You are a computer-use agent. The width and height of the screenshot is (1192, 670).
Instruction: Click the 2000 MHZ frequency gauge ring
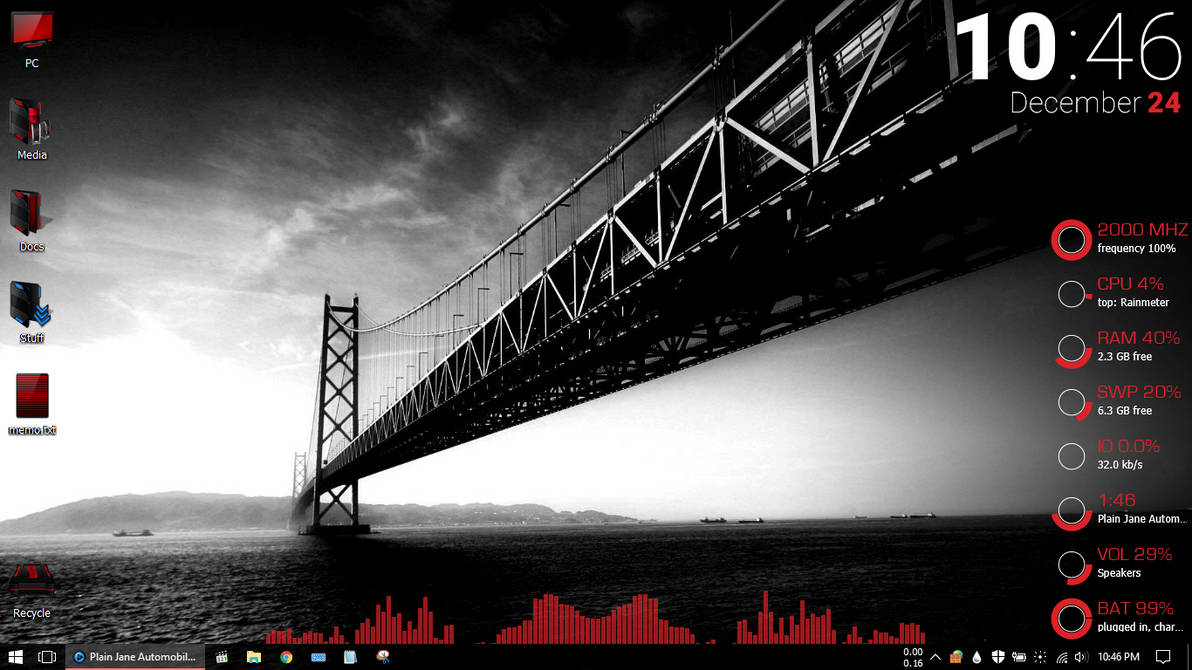1072,240
